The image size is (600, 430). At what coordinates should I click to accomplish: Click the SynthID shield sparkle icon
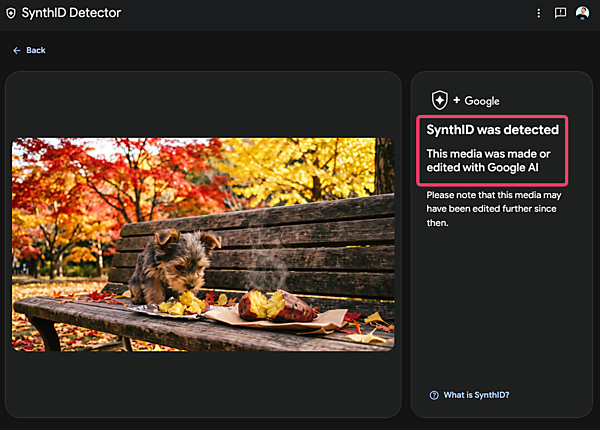[440, 100]
